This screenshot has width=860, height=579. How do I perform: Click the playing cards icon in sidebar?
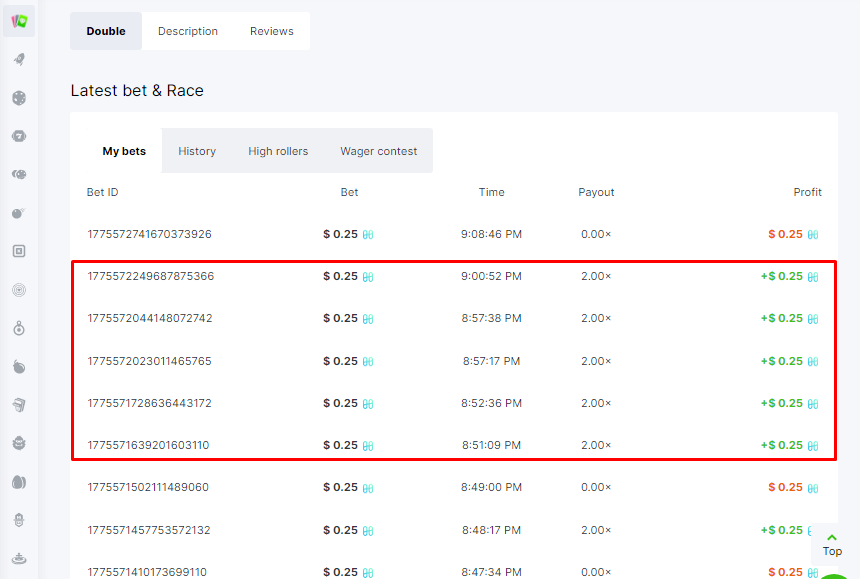(x=19, y=21)
